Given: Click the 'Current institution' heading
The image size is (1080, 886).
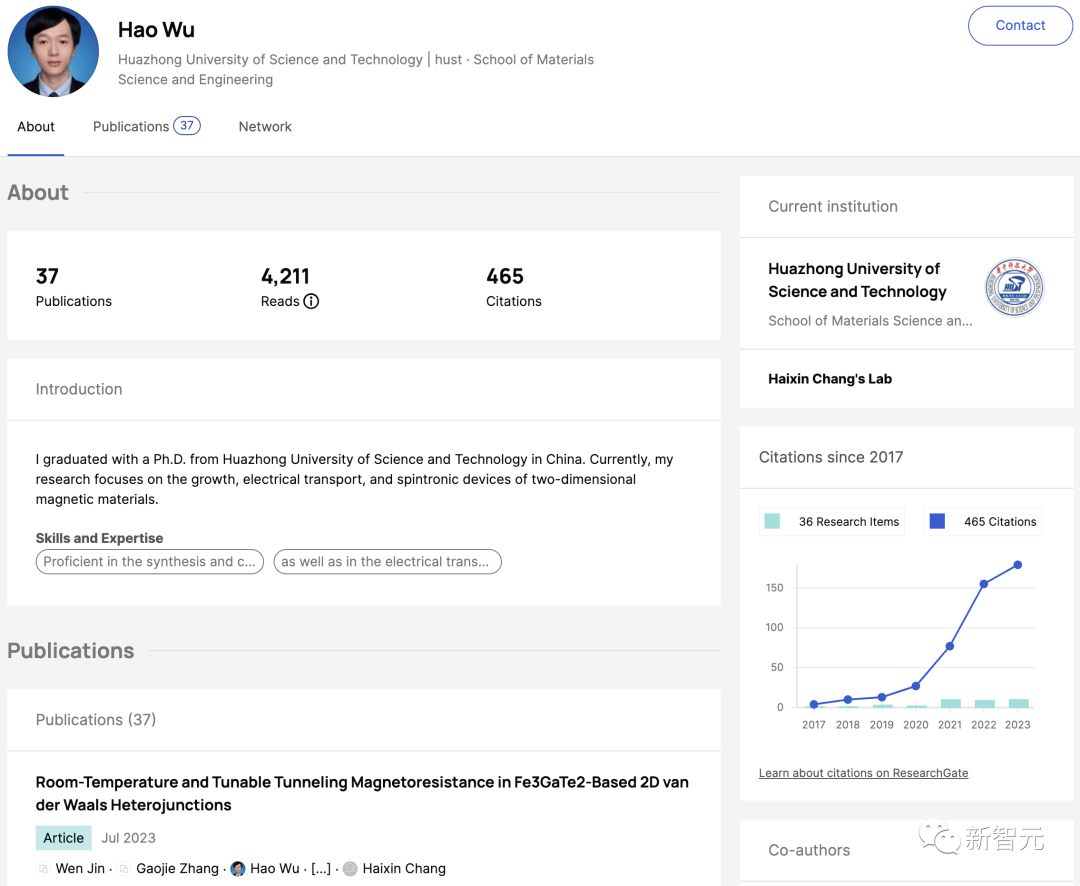Looking at the screenshot, I should tap(833, 207).
